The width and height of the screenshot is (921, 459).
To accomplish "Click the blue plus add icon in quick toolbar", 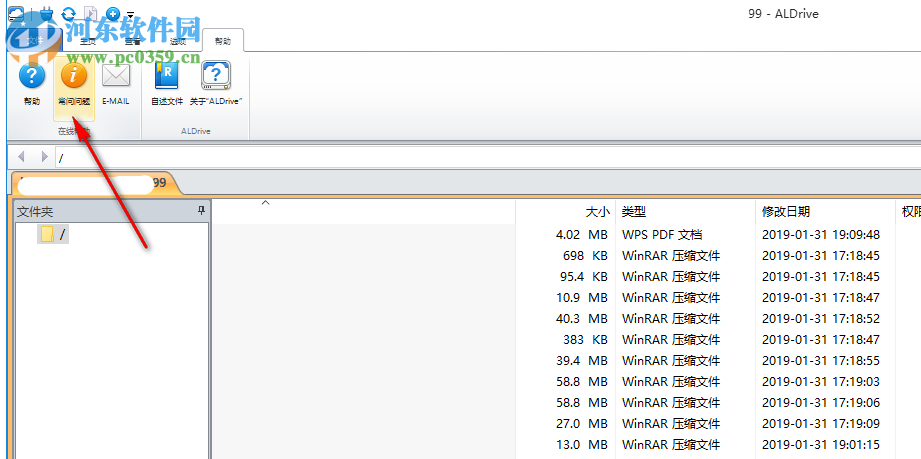I will click(x=113, y=13).
